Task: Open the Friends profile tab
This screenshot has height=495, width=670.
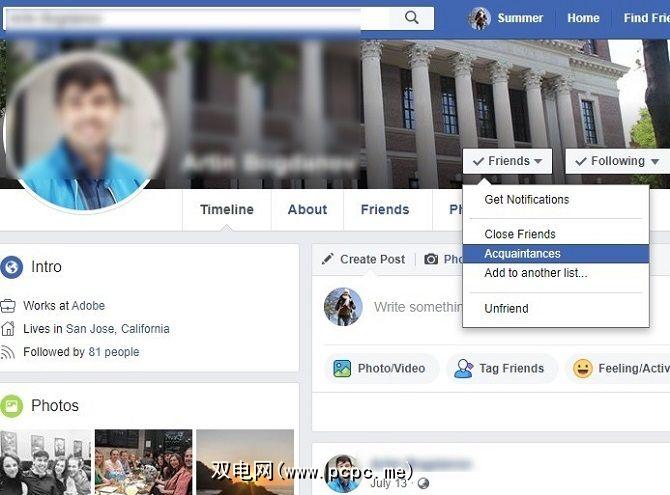Action: (x=385, y=209)
